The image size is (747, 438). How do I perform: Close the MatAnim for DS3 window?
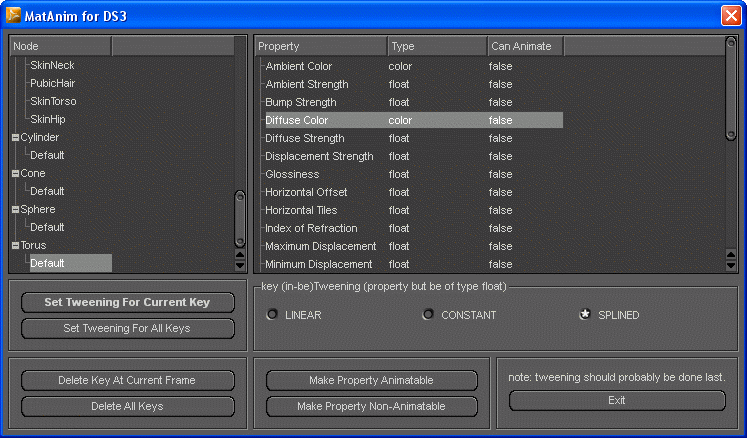coord(731,16)
